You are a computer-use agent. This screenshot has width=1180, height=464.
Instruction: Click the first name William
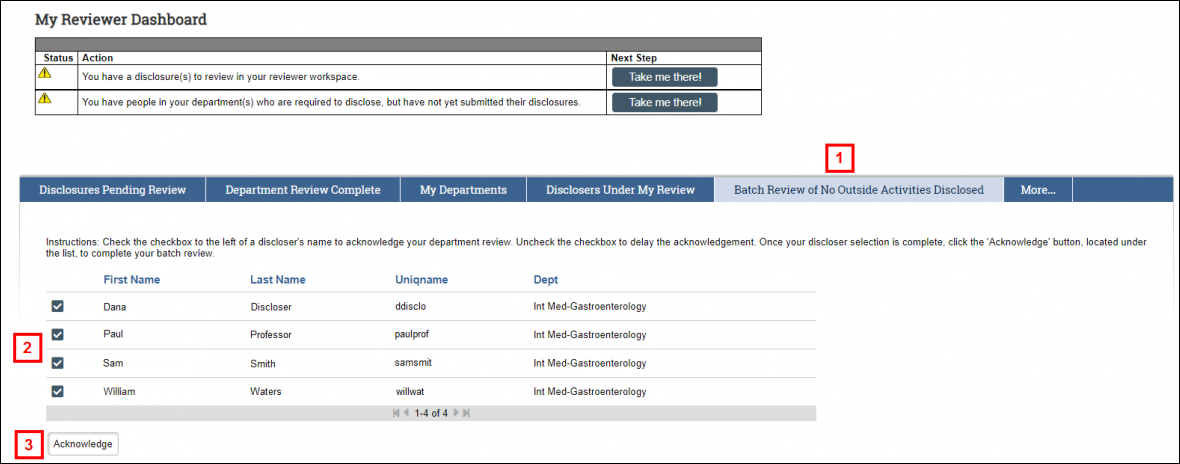(x=119, y=392)
